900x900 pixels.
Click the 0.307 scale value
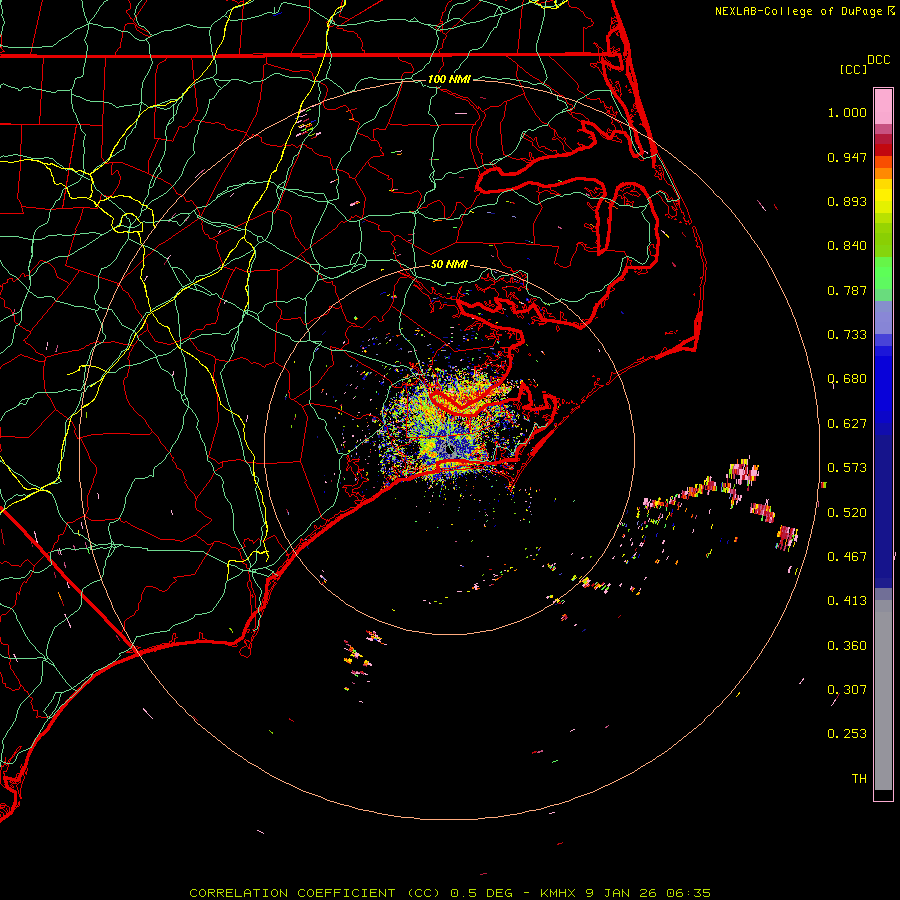click(847, 690)
